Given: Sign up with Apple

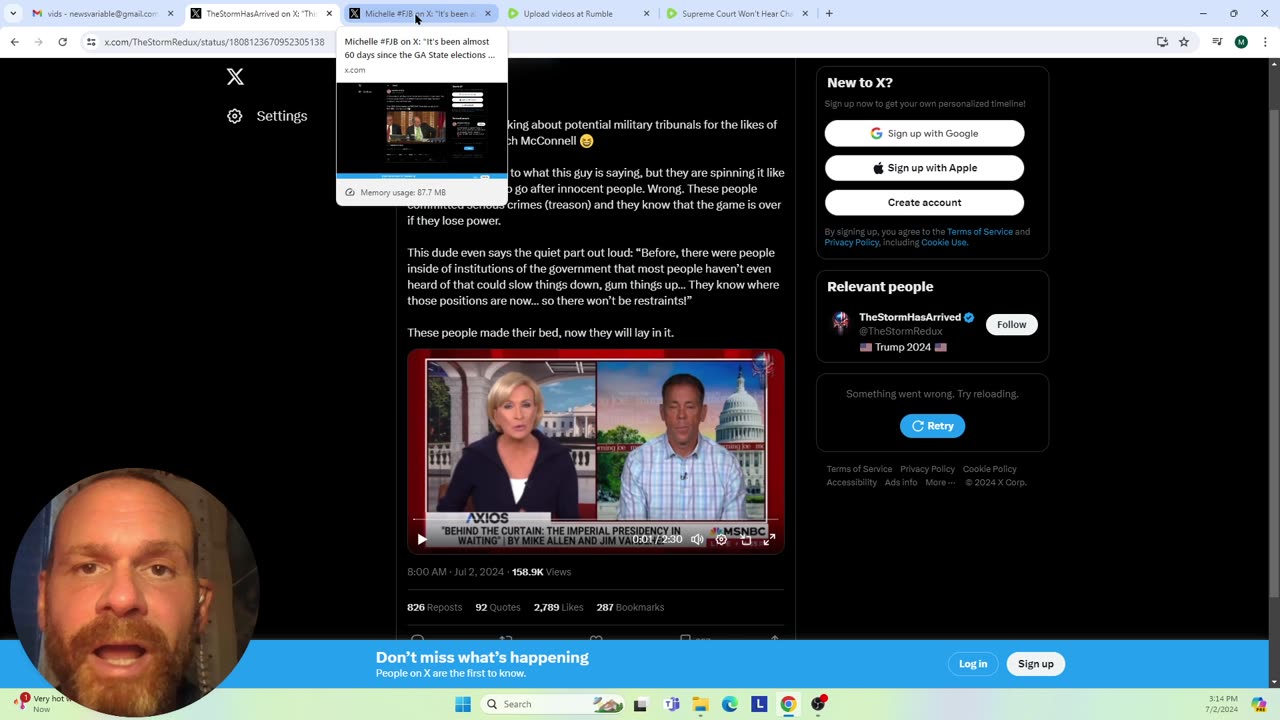Looking at the screenshot, I should tap(924, 168).
